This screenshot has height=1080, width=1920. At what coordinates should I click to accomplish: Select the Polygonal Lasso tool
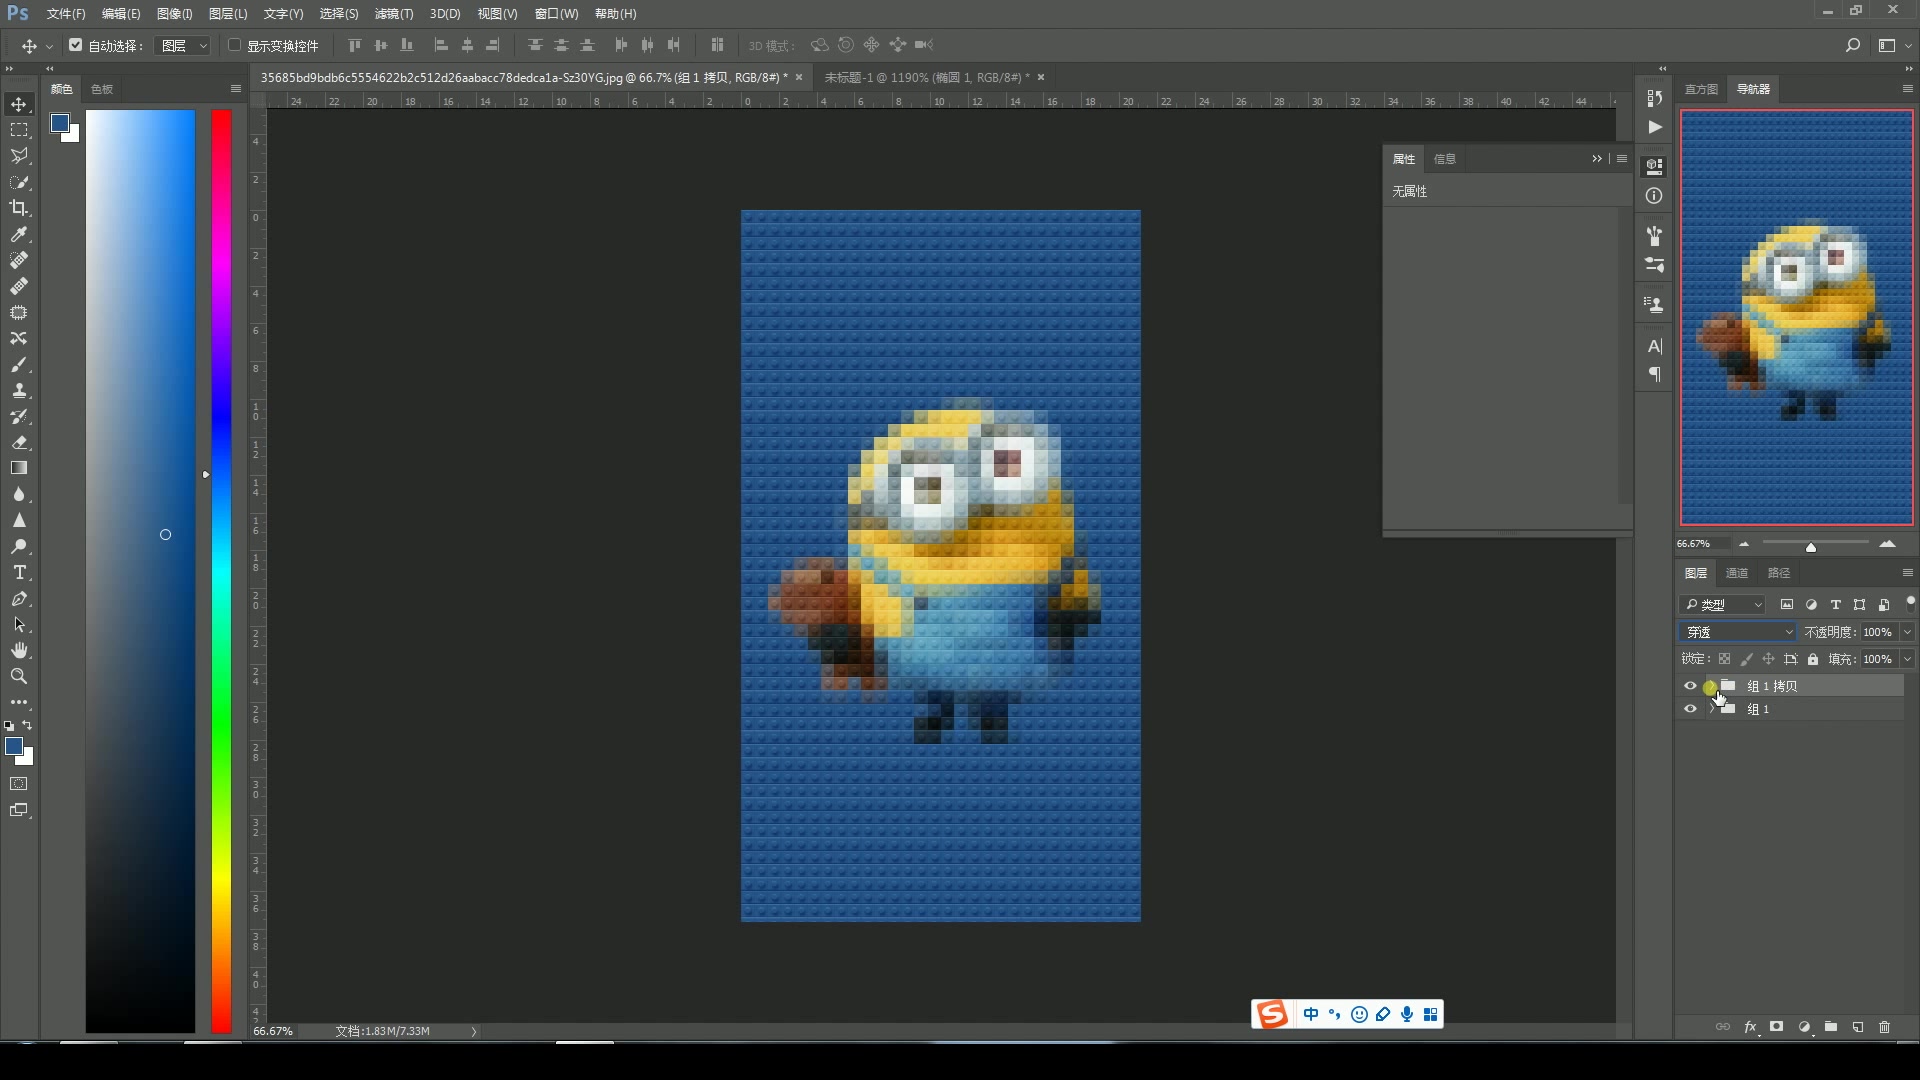tap(19, 156)
